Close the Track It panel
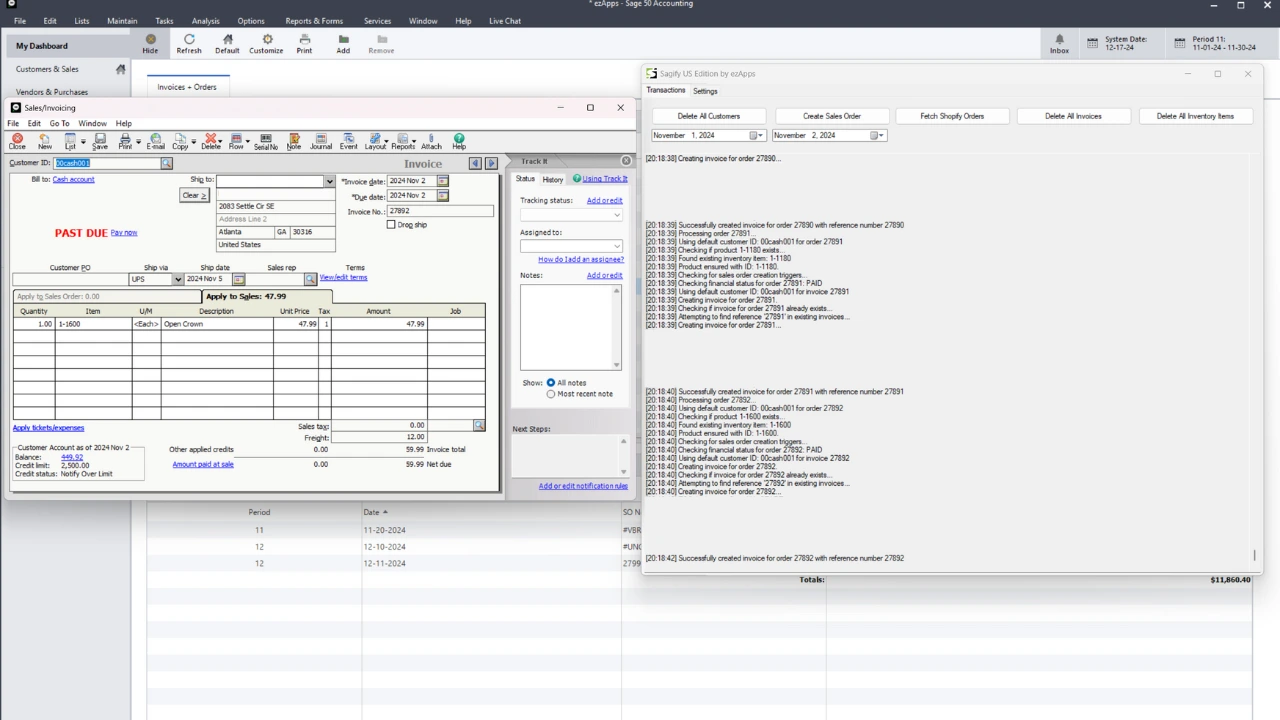The image size is (1280, 720). [626, 161]
